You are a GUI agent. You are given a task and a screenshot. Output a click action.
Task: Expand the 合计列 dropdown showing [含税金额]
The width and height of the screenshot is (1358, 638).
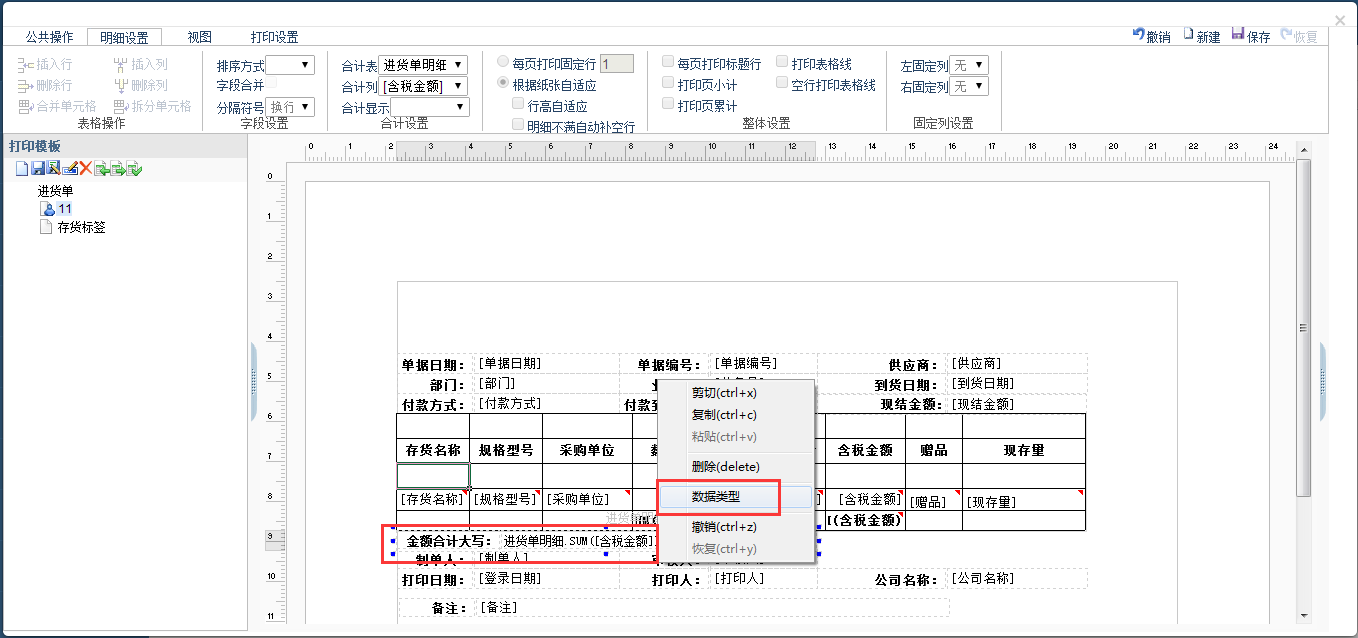click(425, 86)
